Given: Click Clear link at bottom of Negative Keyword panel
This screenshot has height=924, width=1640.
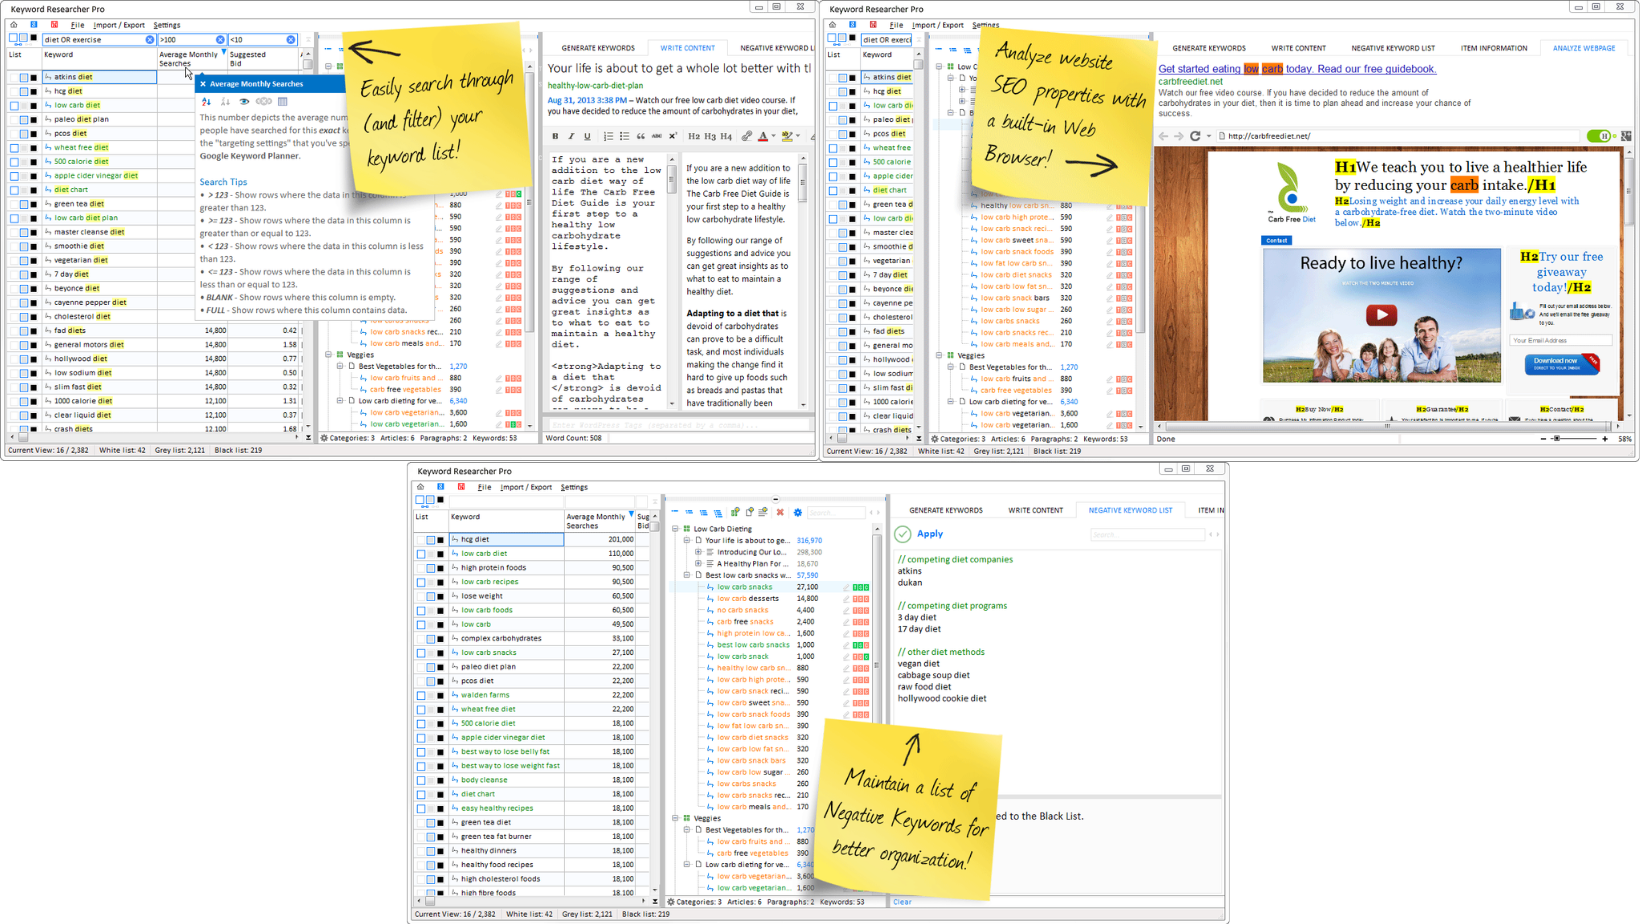Looking at the screenshot, I should coord(902,902).
